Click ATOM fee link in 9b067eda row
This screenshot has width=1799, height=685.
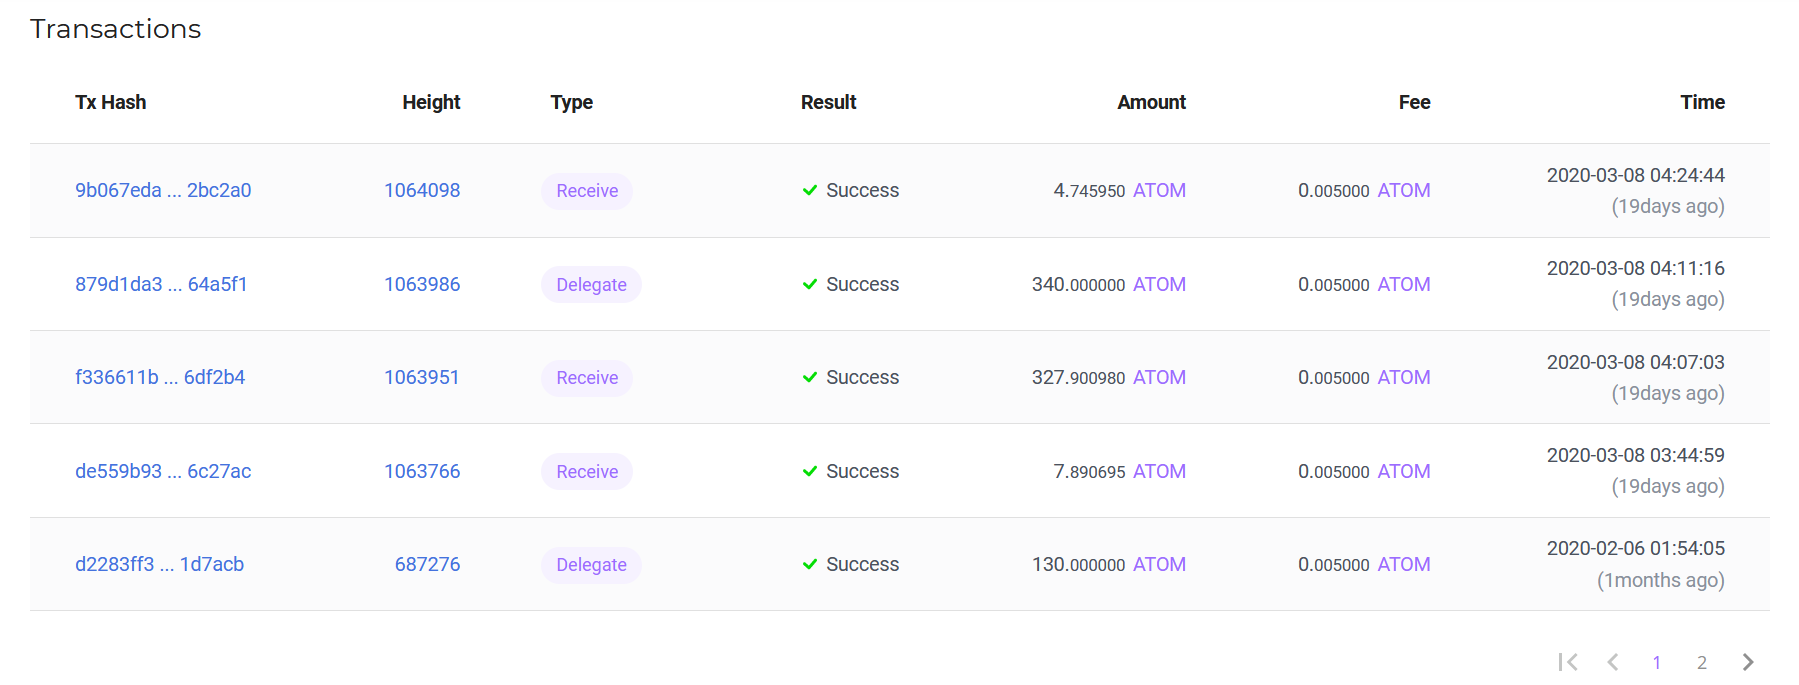tap(1404, 190)
